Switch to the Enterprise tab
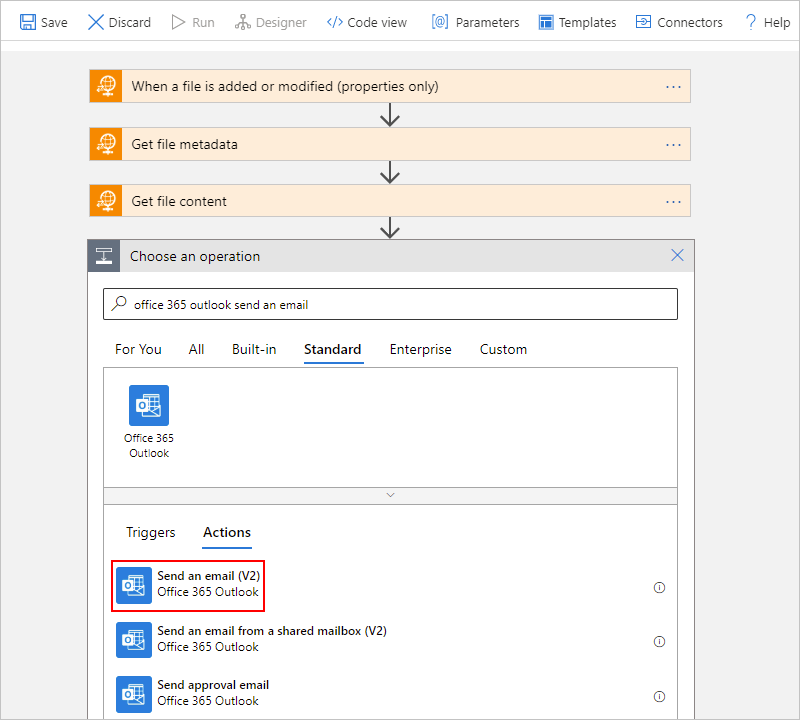The image size is (800, 720). [x=420, y=349]
